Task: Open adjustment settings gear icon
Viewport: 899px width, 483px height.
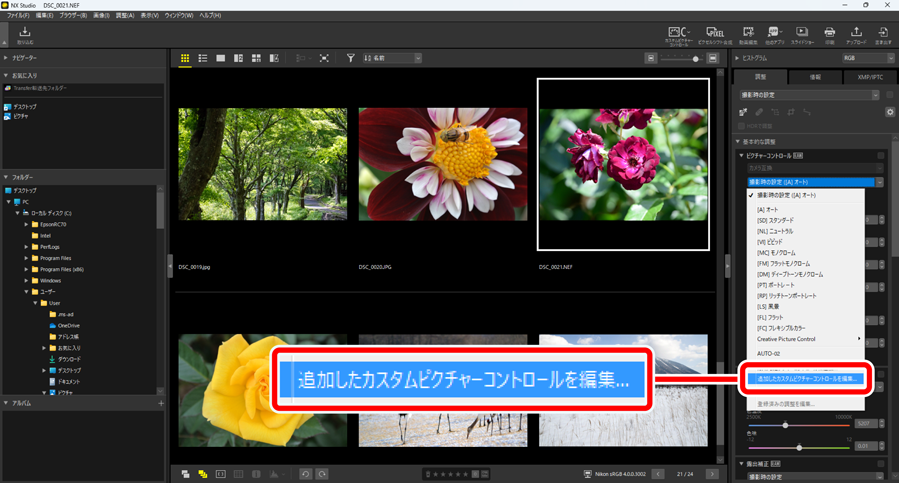Action: (x=889, y=112)
